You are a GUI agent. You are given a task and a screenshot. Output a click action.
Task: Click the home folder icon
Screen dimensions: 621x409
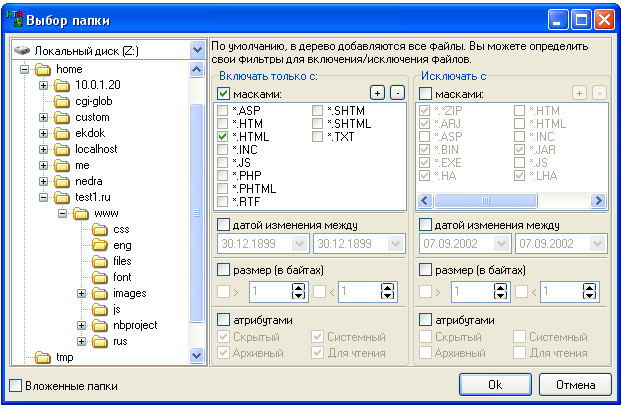(43, 69)
